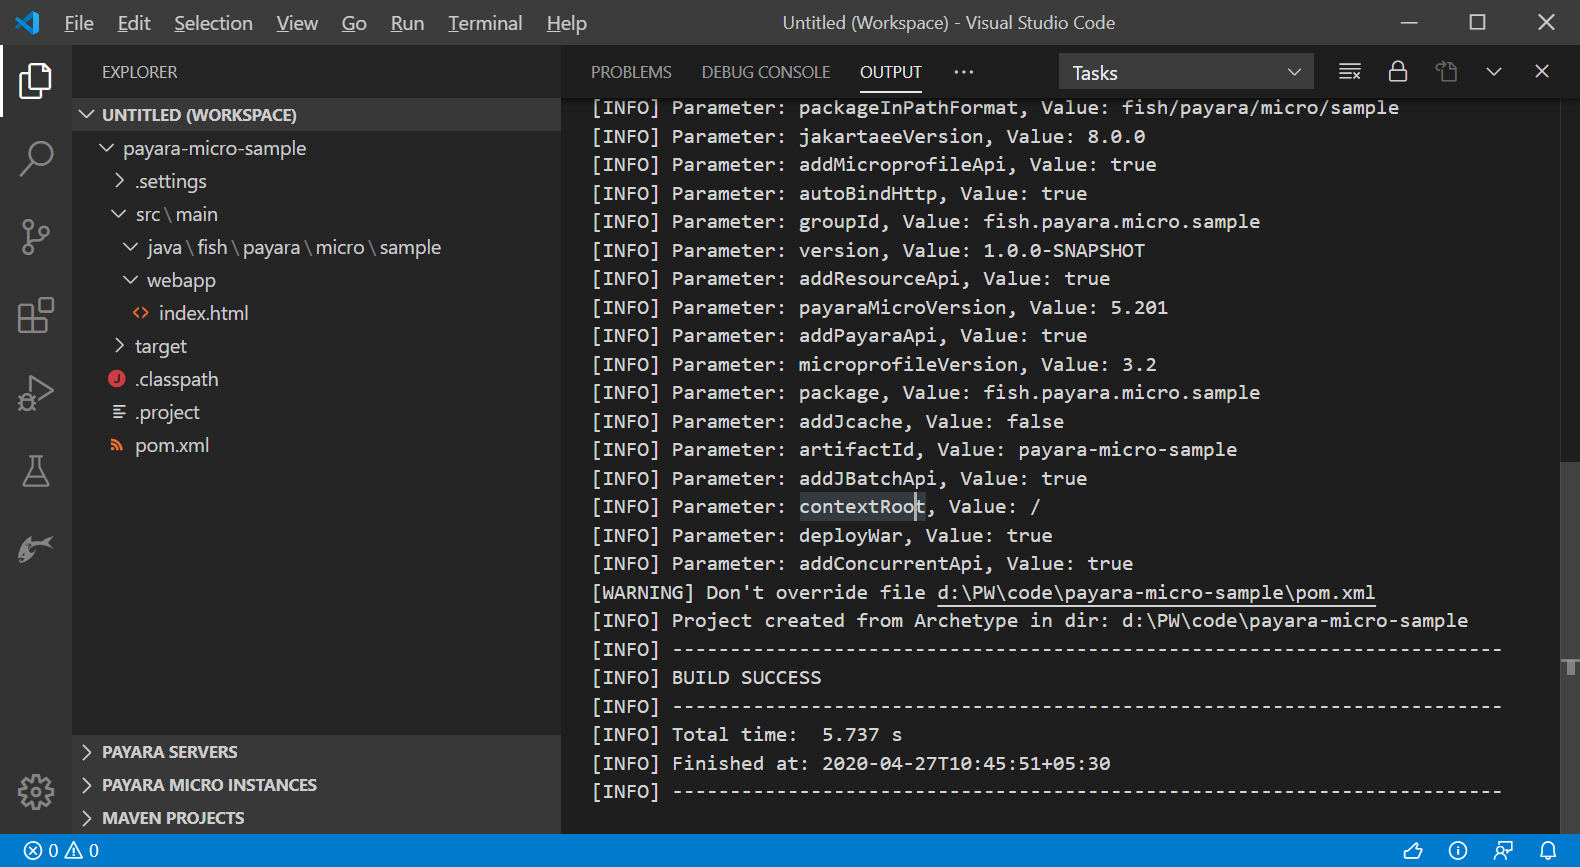The image size is (1580, 867).
Task: Open the Help menu
Action: pos(566,23)
